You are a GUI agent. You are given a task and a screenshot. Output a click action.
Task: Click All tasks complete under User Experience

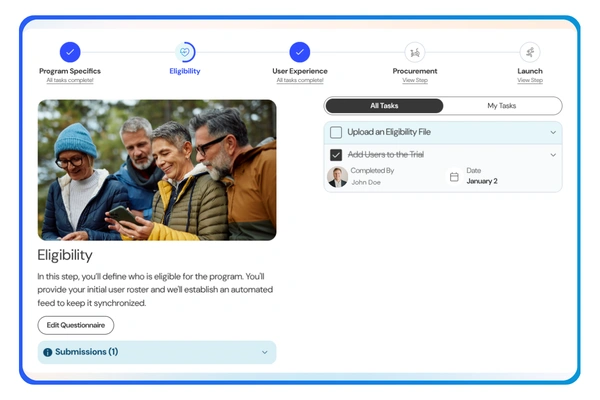click(x=300, y=80)
